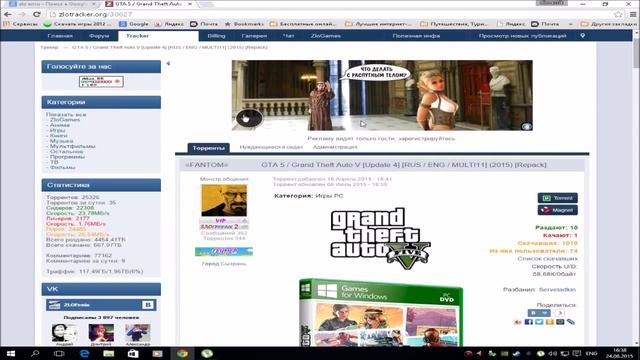Screen dimensions: 640x360
Task: Select the Программы category
Action: pyautogui.click(x=67, y=157)
